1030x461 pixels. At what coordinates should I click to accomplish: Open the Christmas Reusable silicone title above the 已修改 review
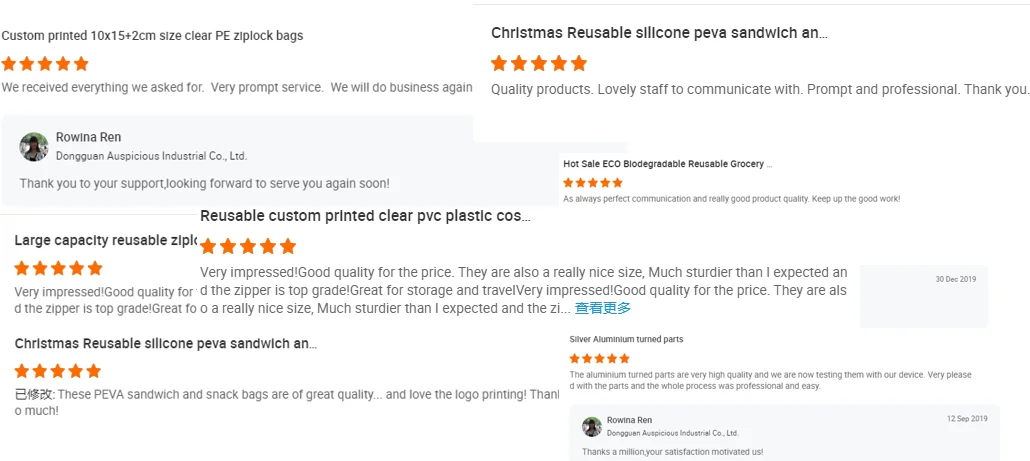pos(165,344)
